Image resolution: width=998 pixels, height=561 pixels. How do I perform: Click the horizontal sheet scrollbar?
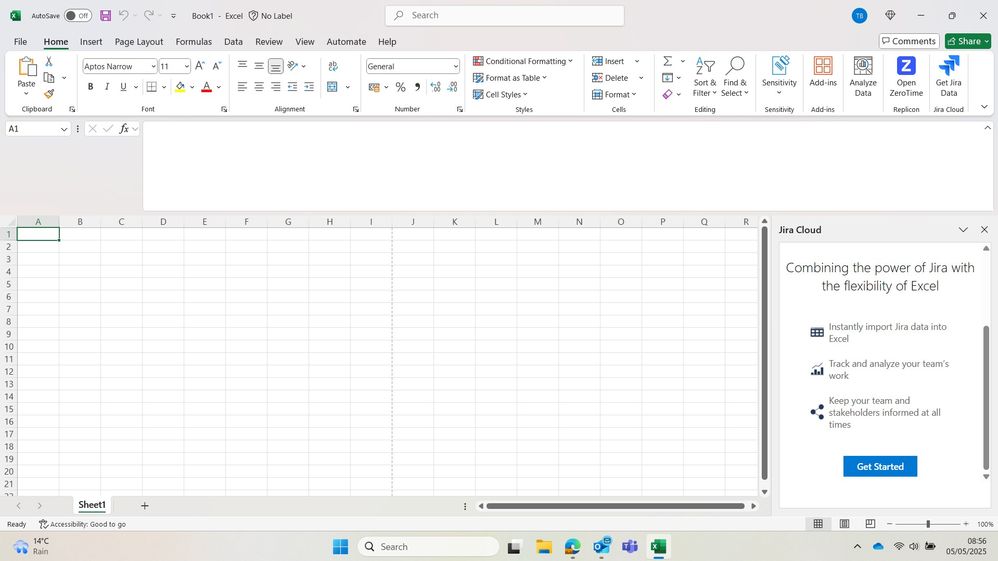(615, 506)
